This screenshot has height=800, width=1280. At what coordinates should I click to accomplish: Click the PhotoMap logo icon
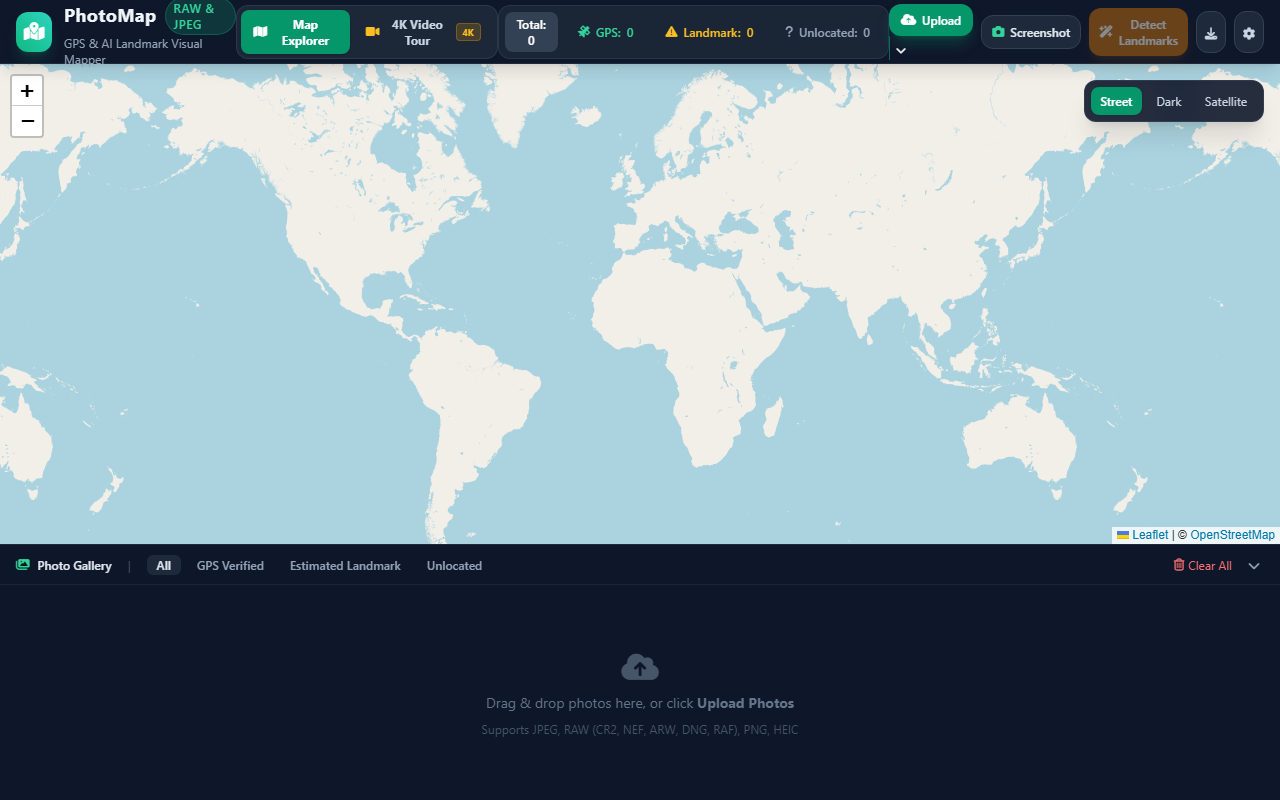pyautogui.click(x=34, y=32)
